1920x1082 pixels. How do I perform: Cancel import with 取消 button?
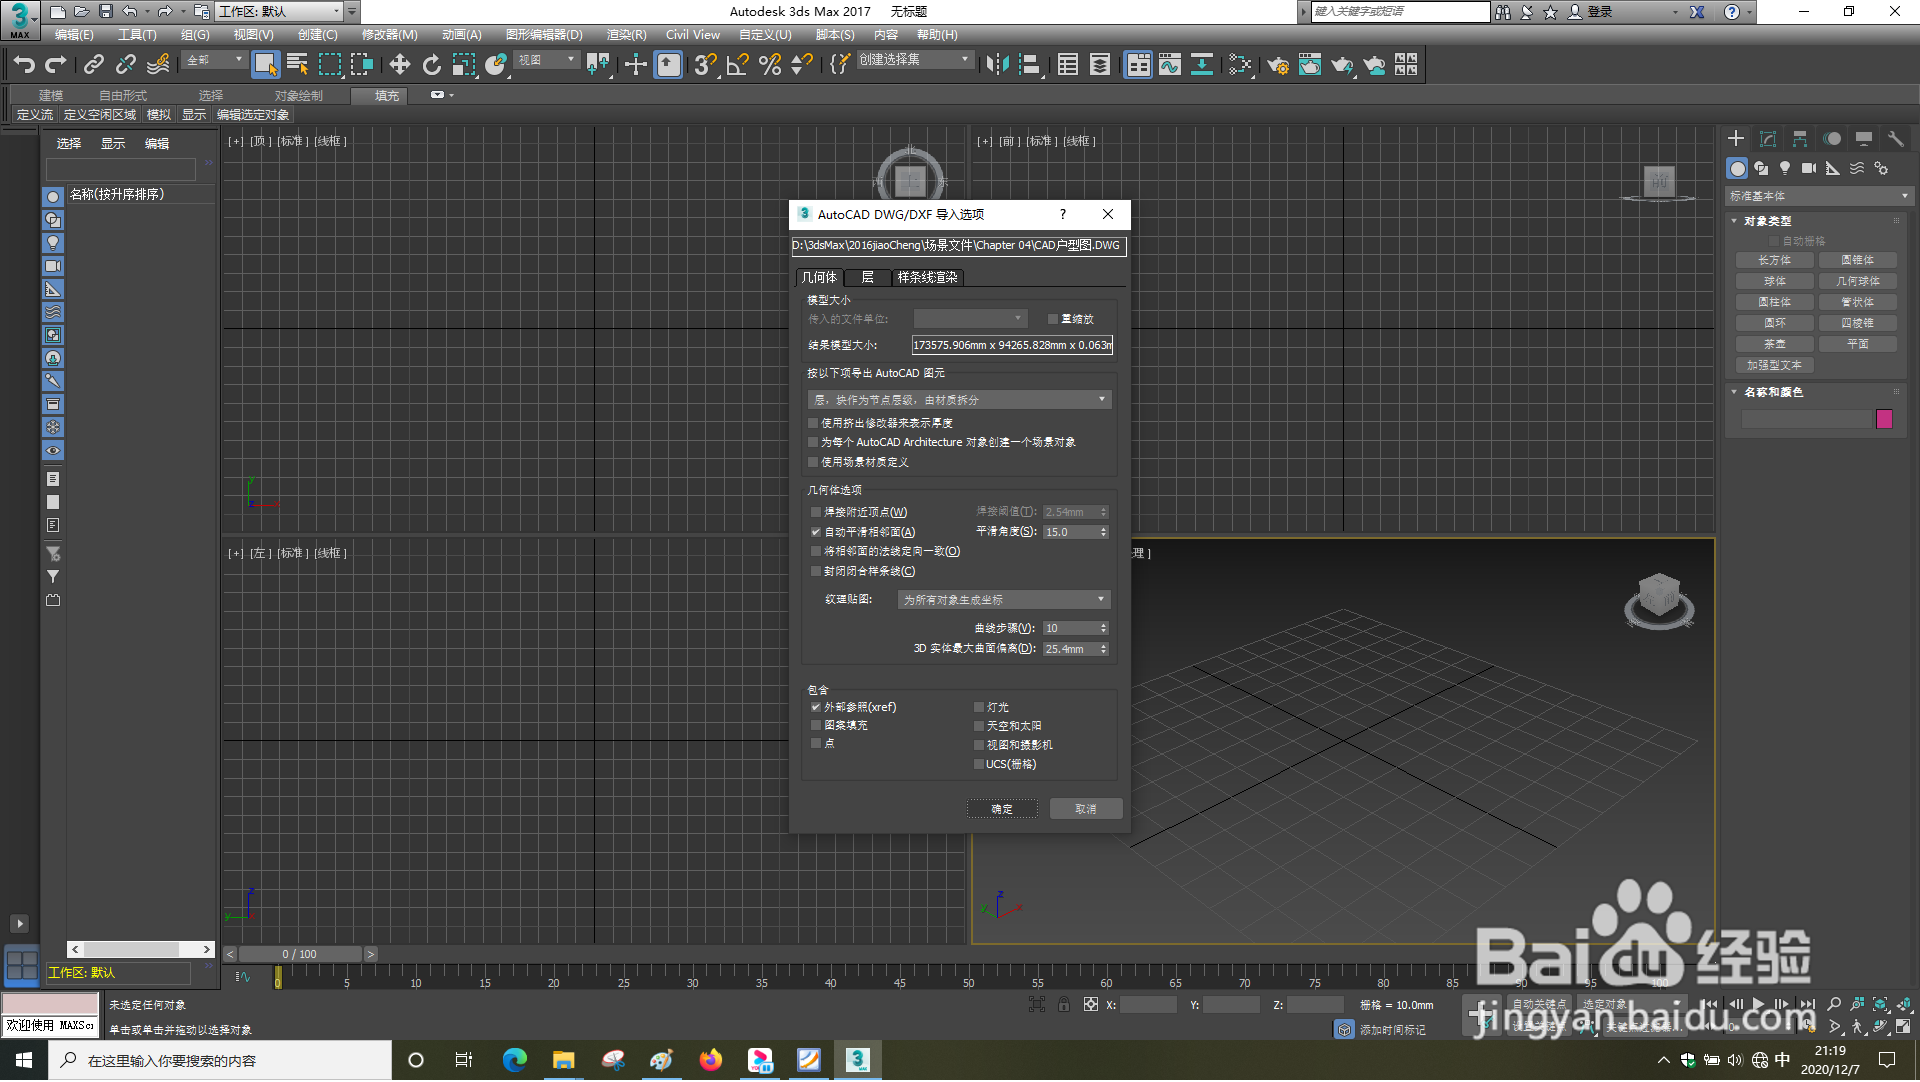tap(1086, 809)
